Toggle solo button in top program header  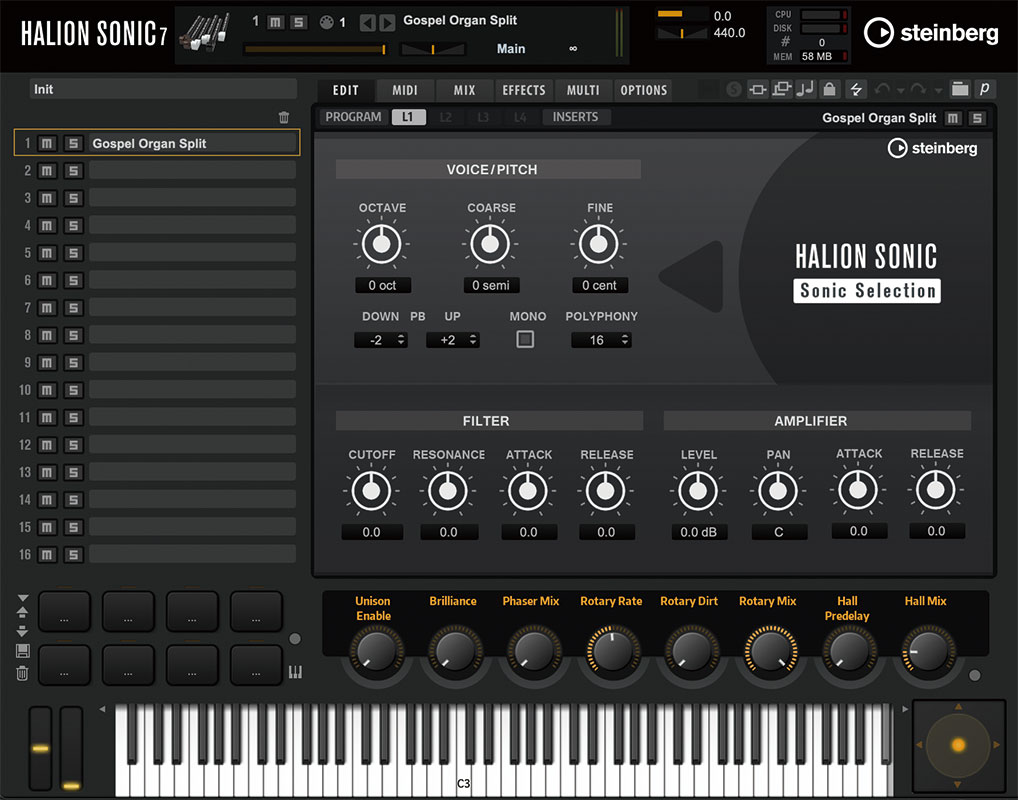[x=298, y=23]
